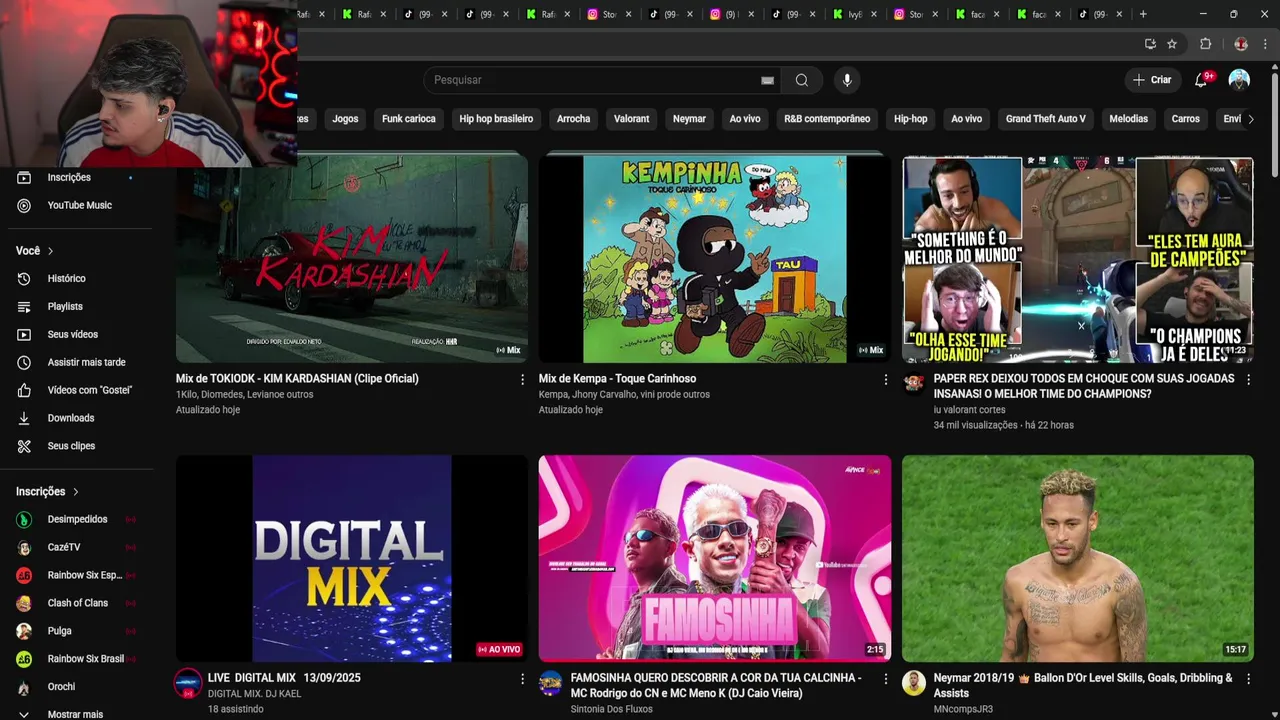Screen dimensions: 1280x720
Task: Select the Jogos filter chip
Action: 345,119
